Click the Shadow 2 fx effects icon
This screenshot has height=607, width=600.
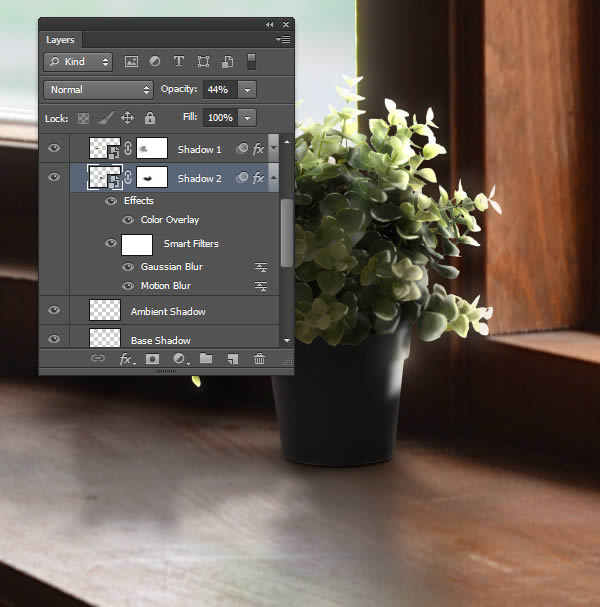click(x=258, y=178)
